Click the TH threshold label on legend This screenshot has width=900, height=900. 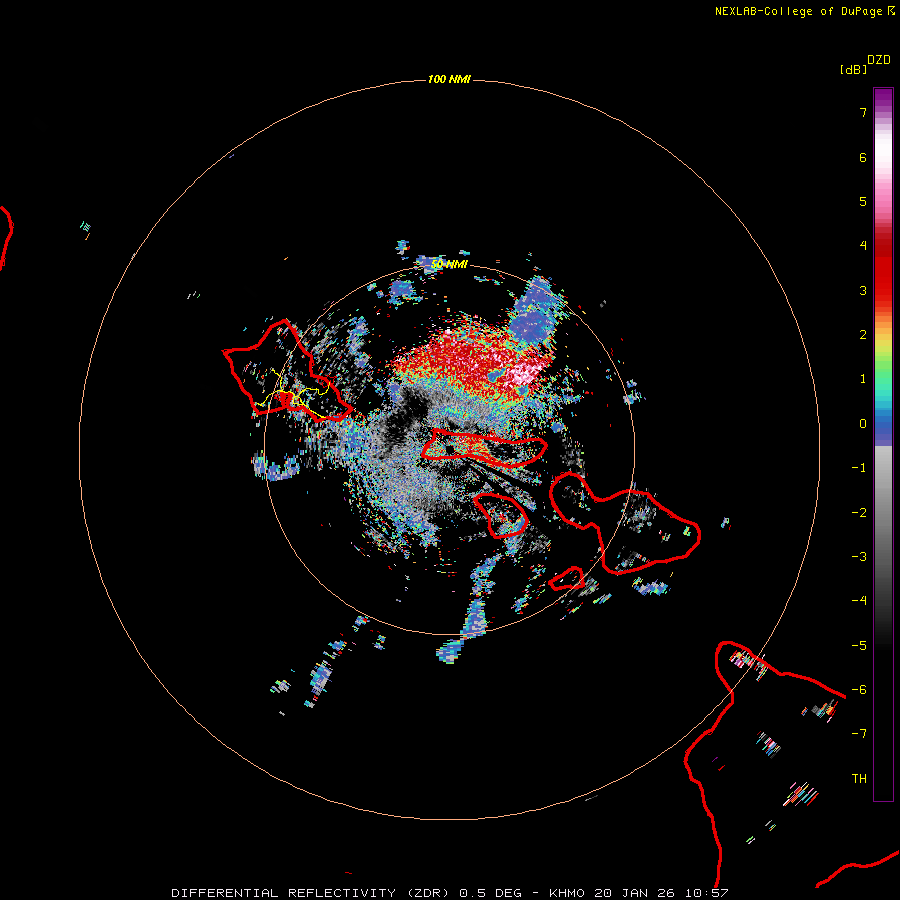pos(859,779)
